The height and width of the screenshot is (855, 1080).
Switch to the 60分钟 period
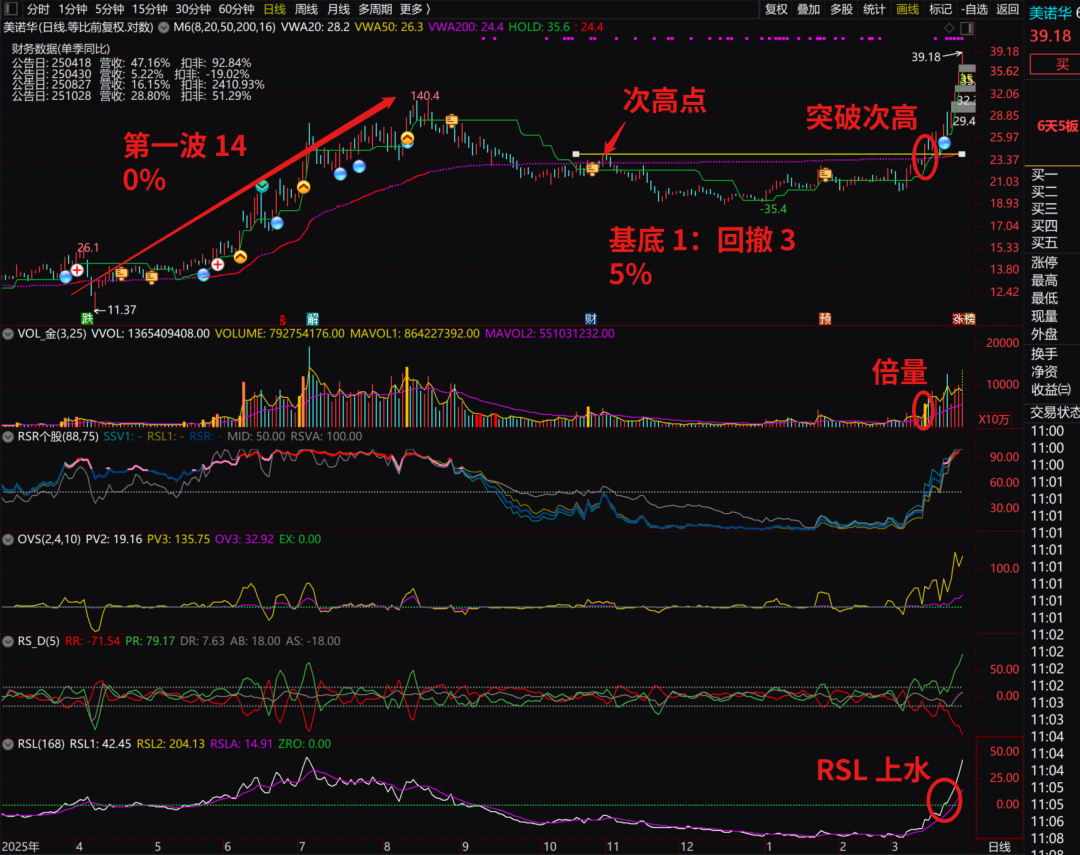click(x=236, y=9)
